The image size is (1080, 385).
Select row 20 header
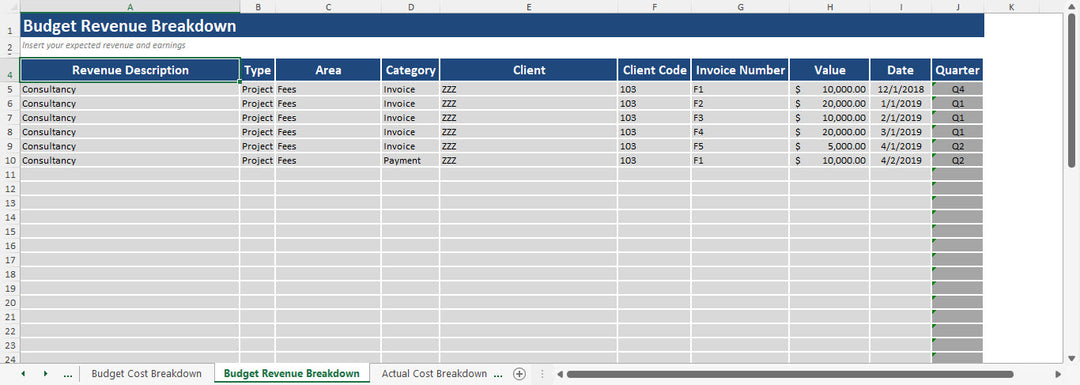(10, 302)
